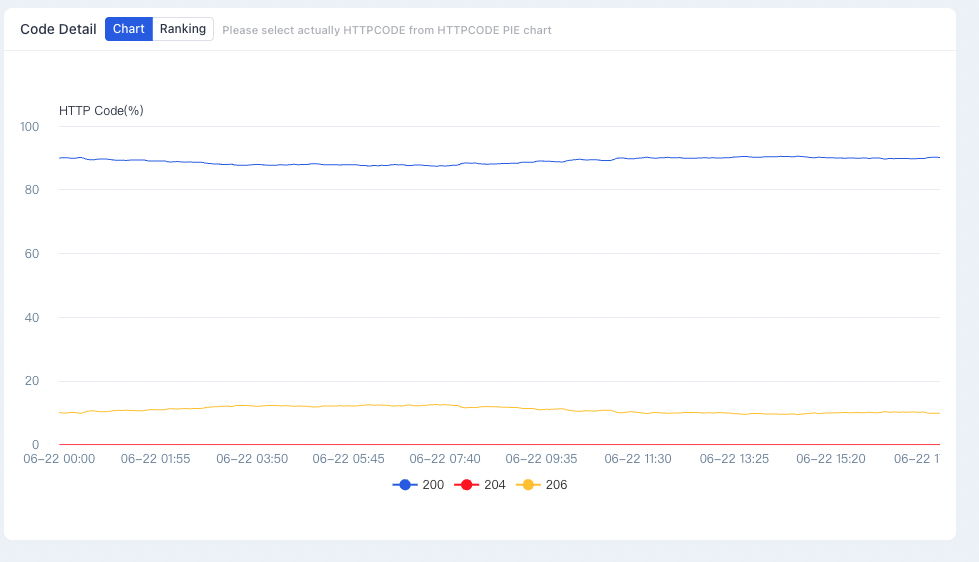
Task: Click the yellow 206 line on chart
Action: click(x=499, y=407)
